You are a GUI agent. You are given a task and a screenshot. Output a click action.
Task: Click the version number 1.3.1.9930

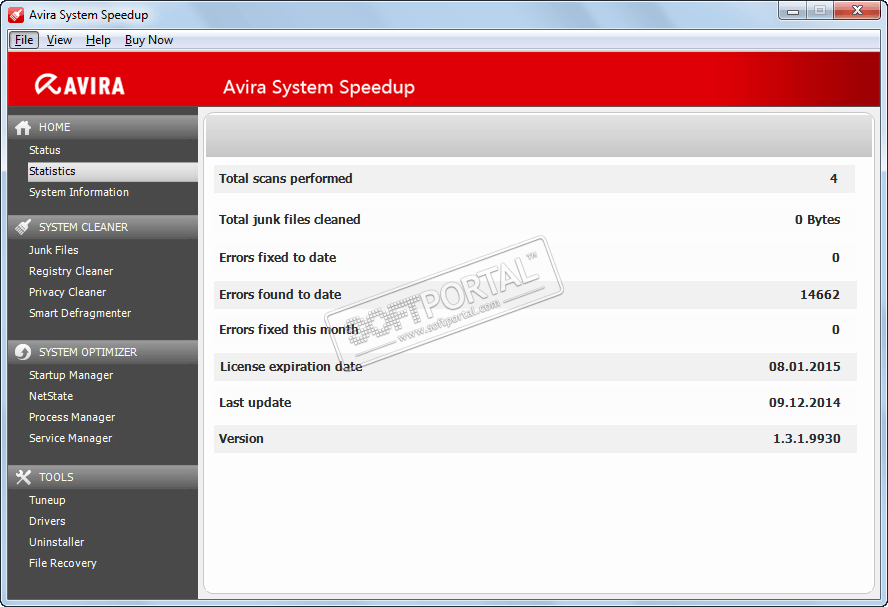pos(806,439)
